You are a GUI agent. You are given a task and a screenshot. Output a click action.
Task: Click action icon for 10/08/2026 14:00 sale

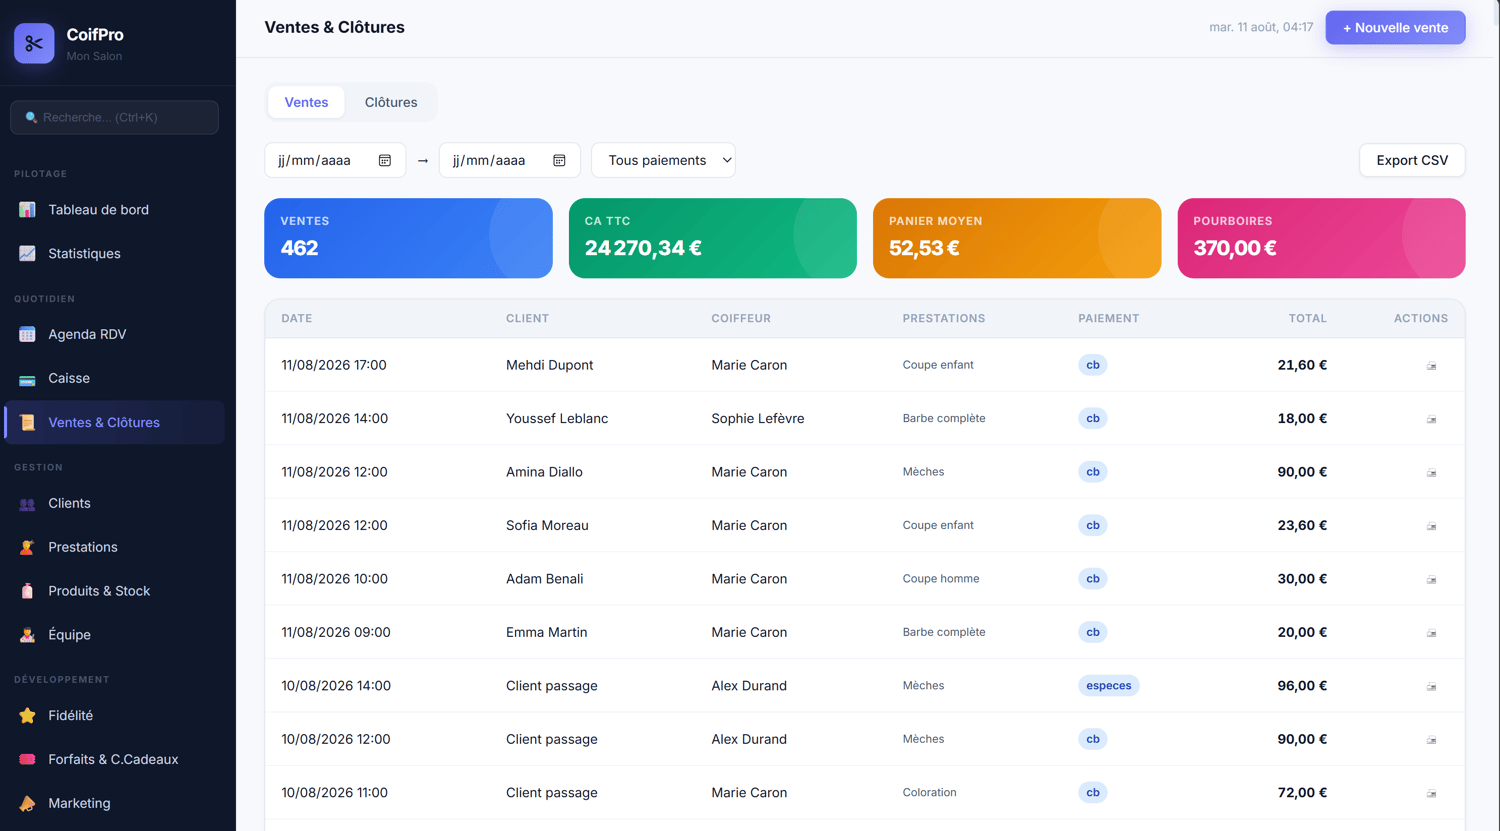pyautogui.click(x=1432, y=687)
